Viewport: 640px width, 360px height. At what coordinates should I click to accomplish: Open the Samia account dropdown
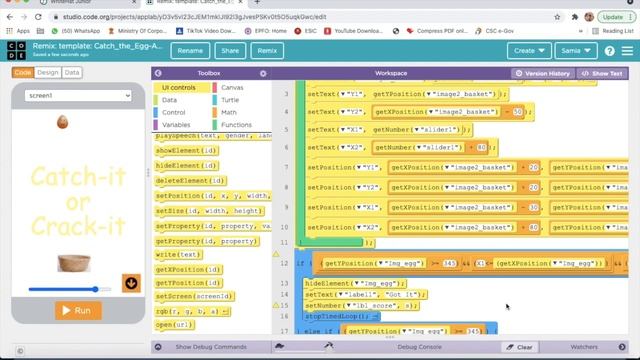(x=576, y=51)
